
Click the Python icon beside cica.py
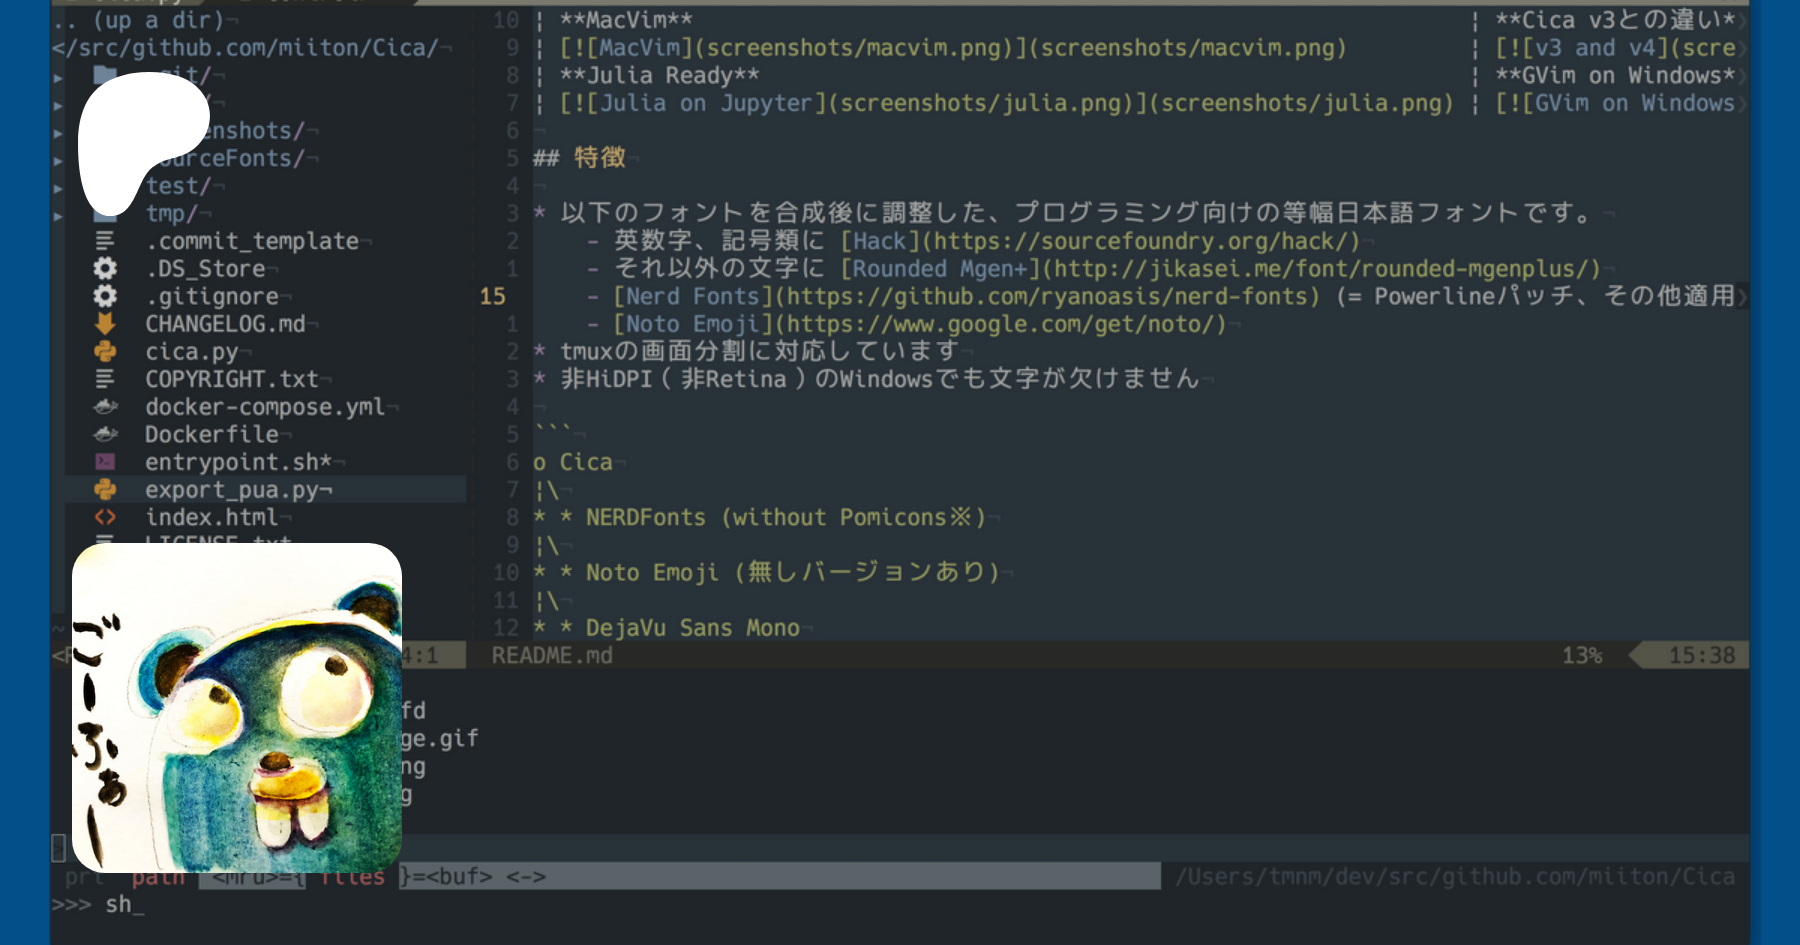coord(105,352)
